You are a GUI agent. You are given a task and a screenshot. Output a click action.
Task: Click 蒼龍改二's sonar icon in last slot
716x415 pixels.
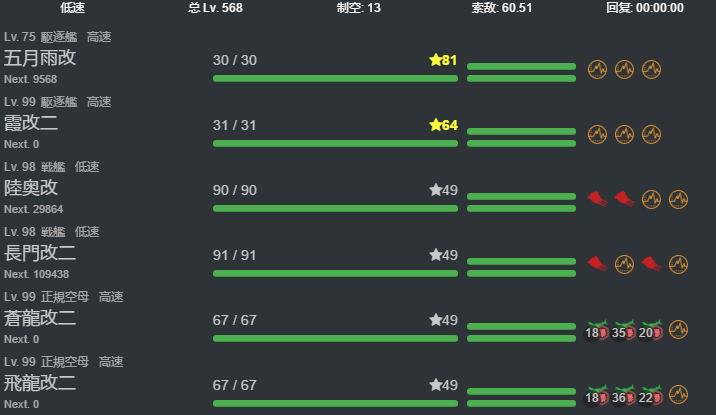[678, 329]
